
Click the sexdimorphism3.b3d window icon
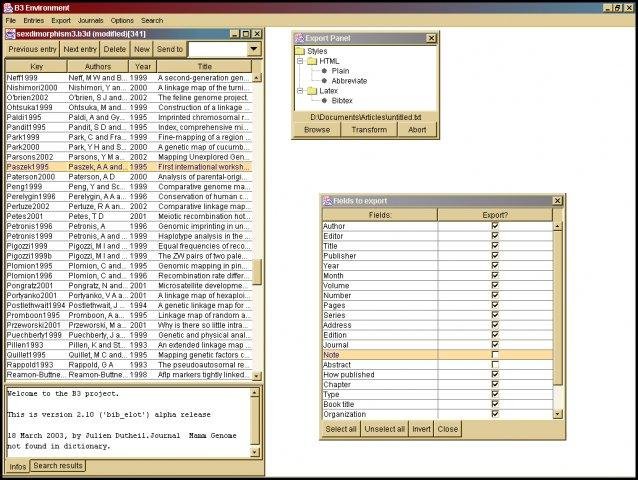(10, 34)
